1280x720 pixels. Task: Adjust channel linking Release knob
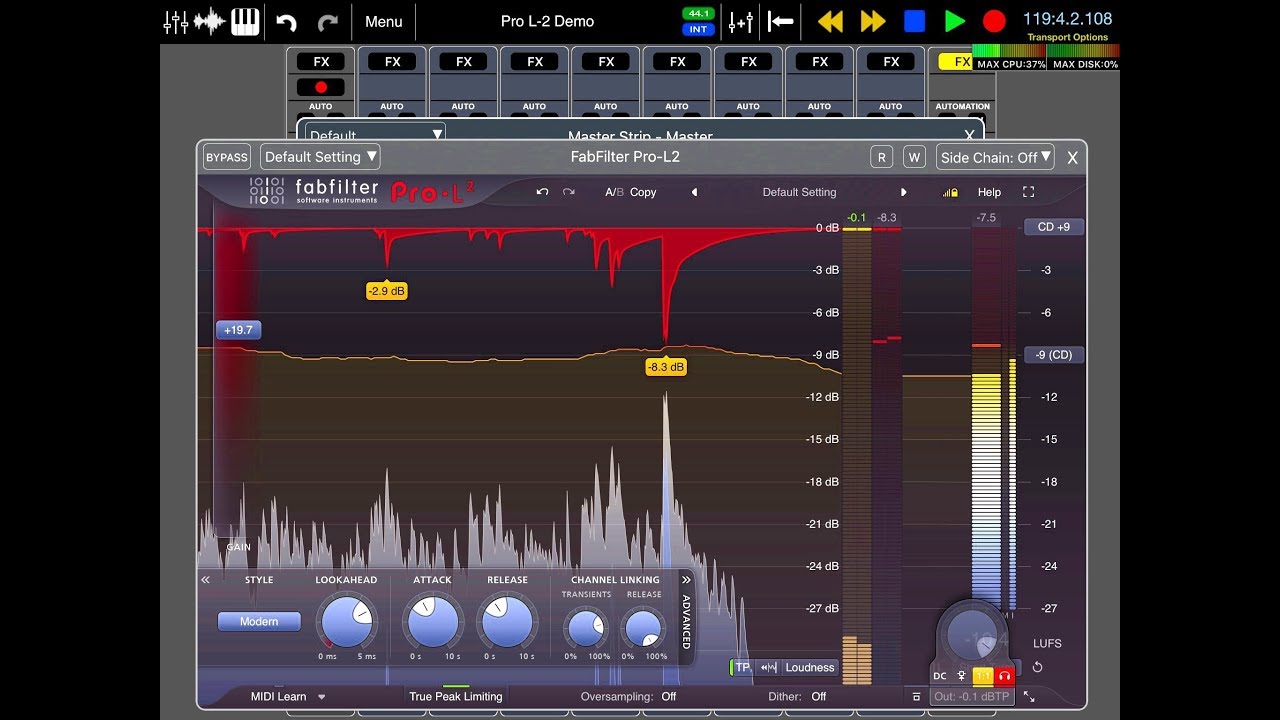642,628
